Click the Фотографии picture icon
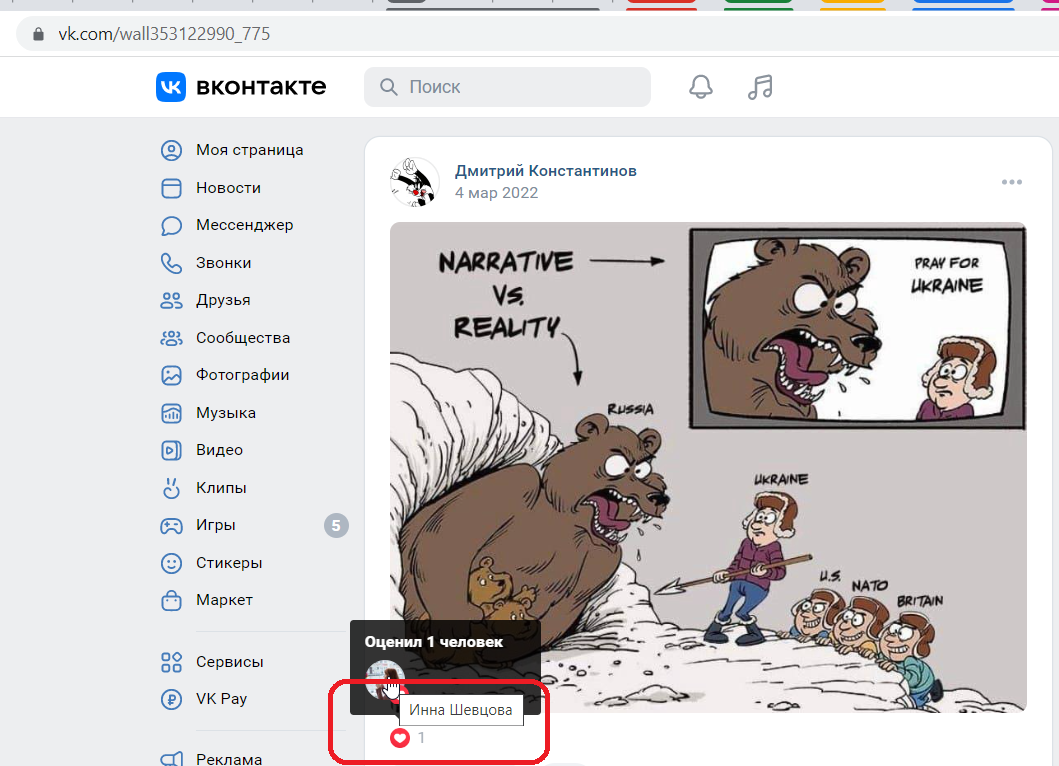Screen dimensions: 1059x766 click(x=172, y=375)
